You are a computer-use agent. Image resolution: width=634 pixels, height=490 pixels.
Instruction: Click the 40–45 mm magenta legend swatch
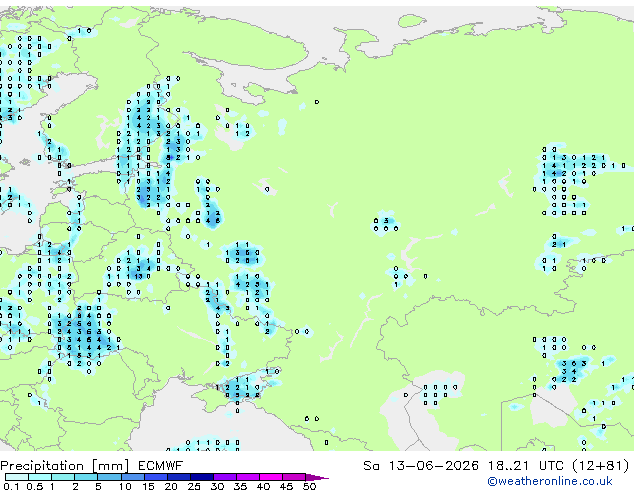(x=271, y=477)
